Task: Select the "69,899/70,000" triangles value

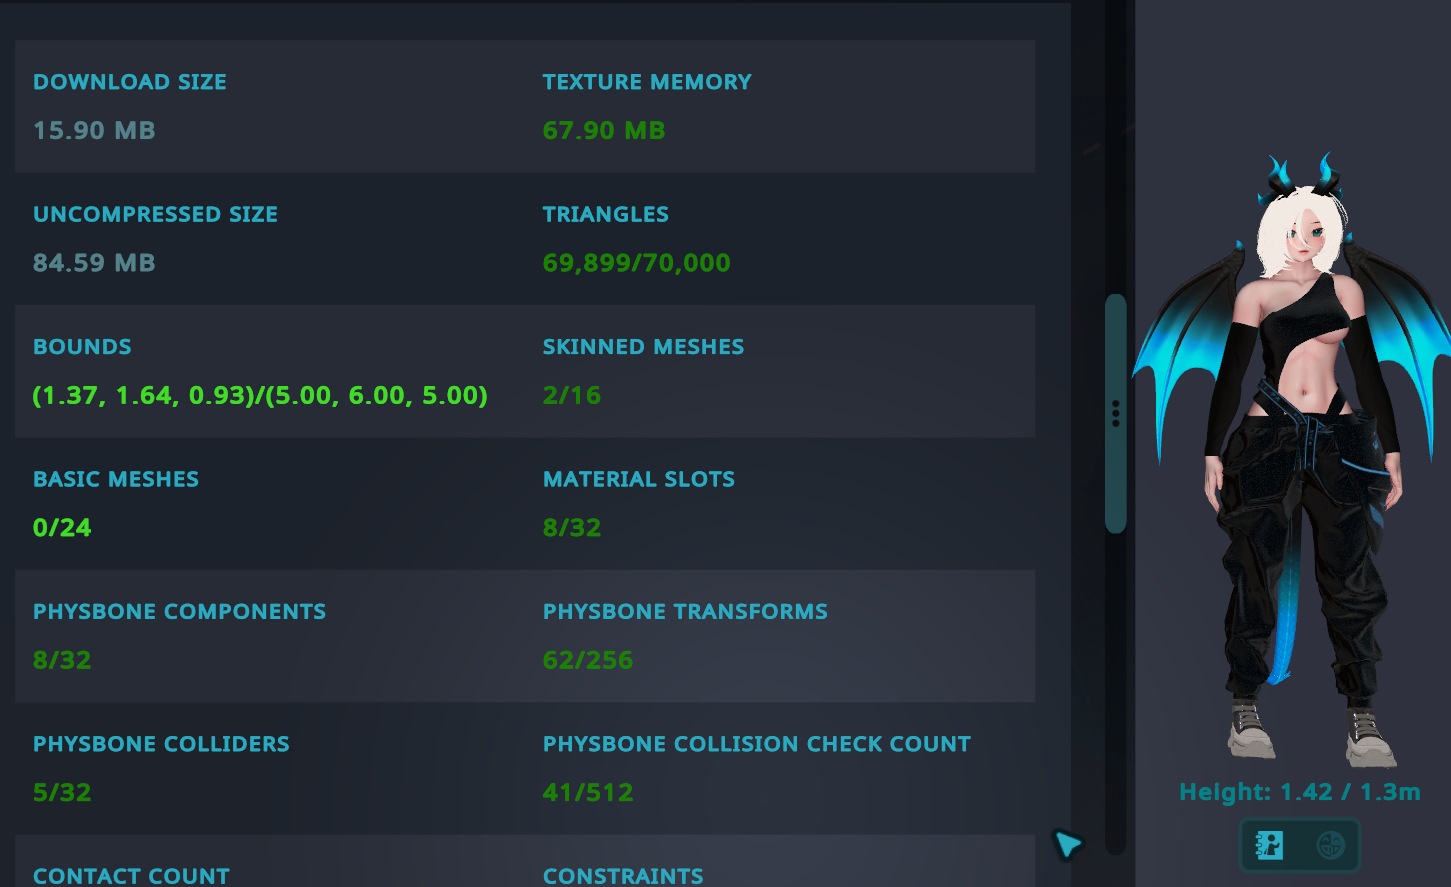Action: pos(637,263)
